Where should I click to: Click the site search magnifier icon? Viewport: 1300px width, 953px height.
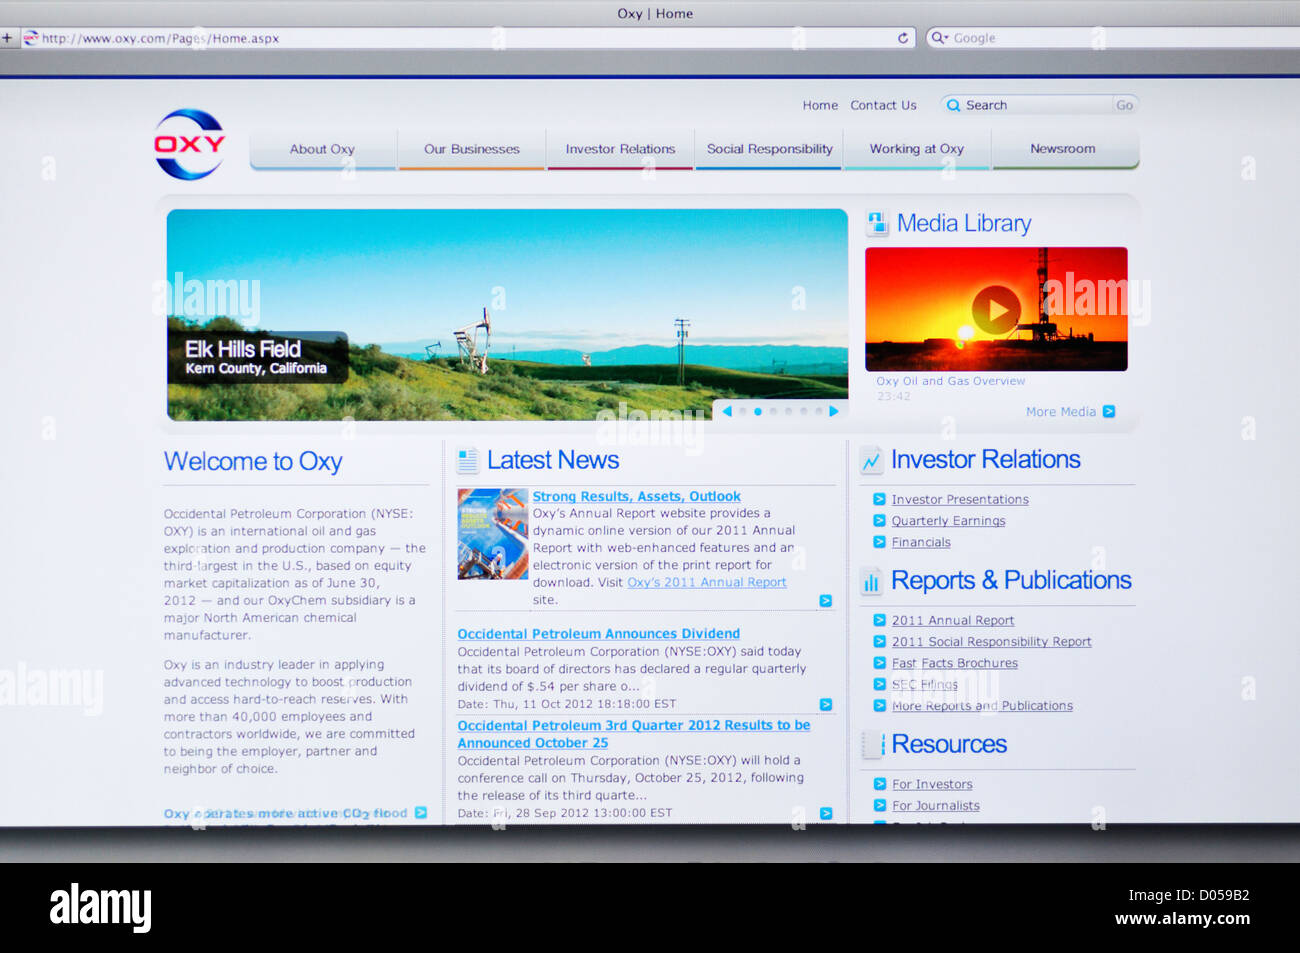(953, 105)
